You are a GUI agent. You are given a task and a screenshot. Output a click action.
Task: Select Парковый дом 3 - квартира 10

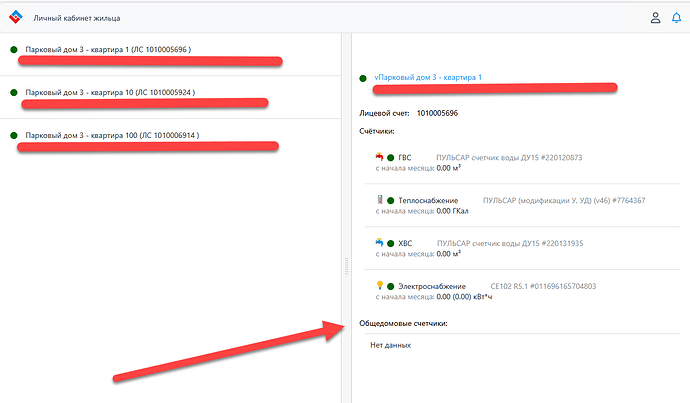[110, 92]
